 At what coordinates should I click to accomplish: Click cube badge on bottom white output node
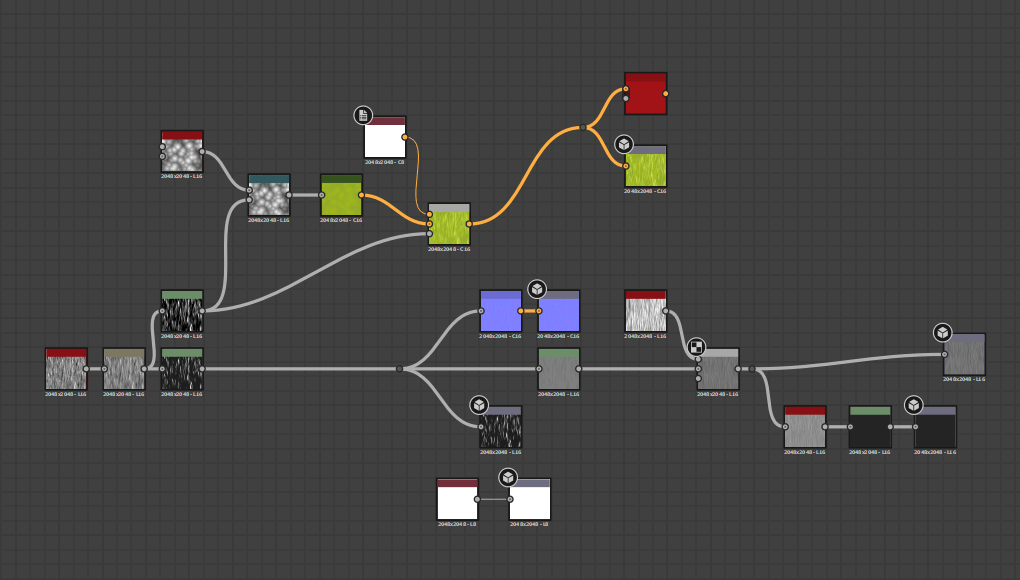(x=508, y=477)
